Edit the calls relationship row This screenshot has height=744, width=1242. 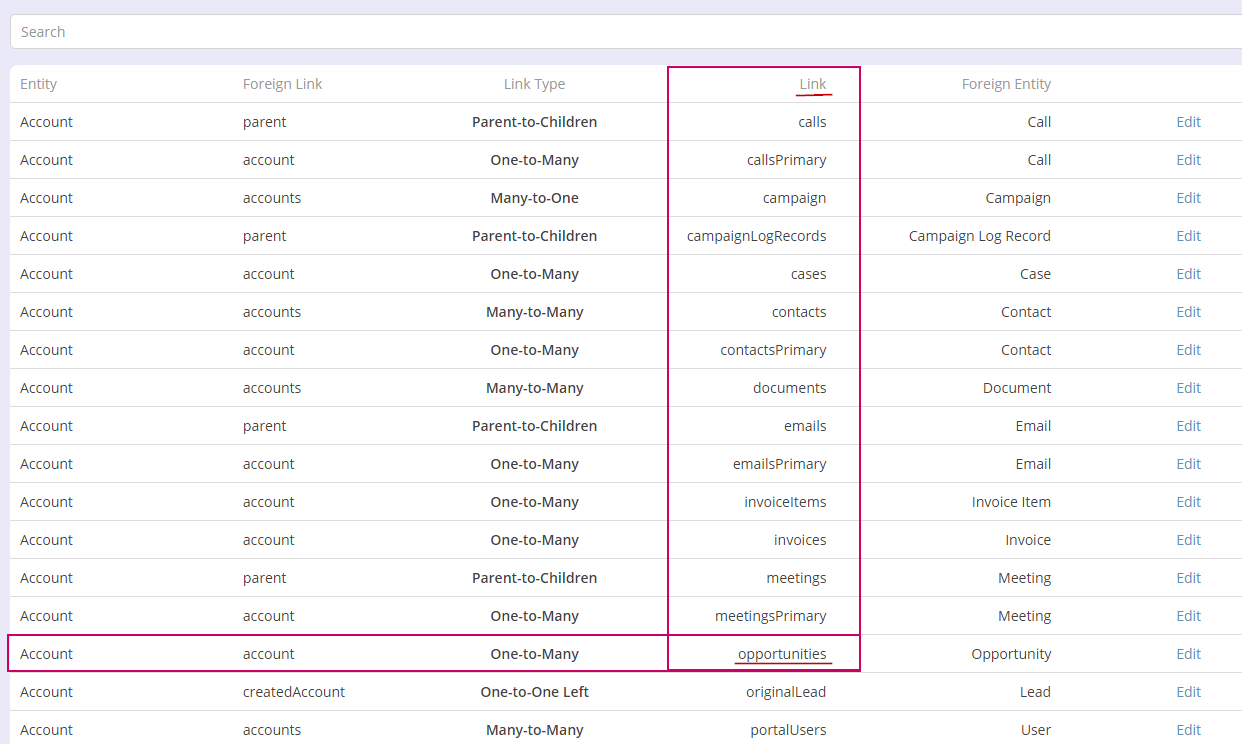tap(1188, 122)
